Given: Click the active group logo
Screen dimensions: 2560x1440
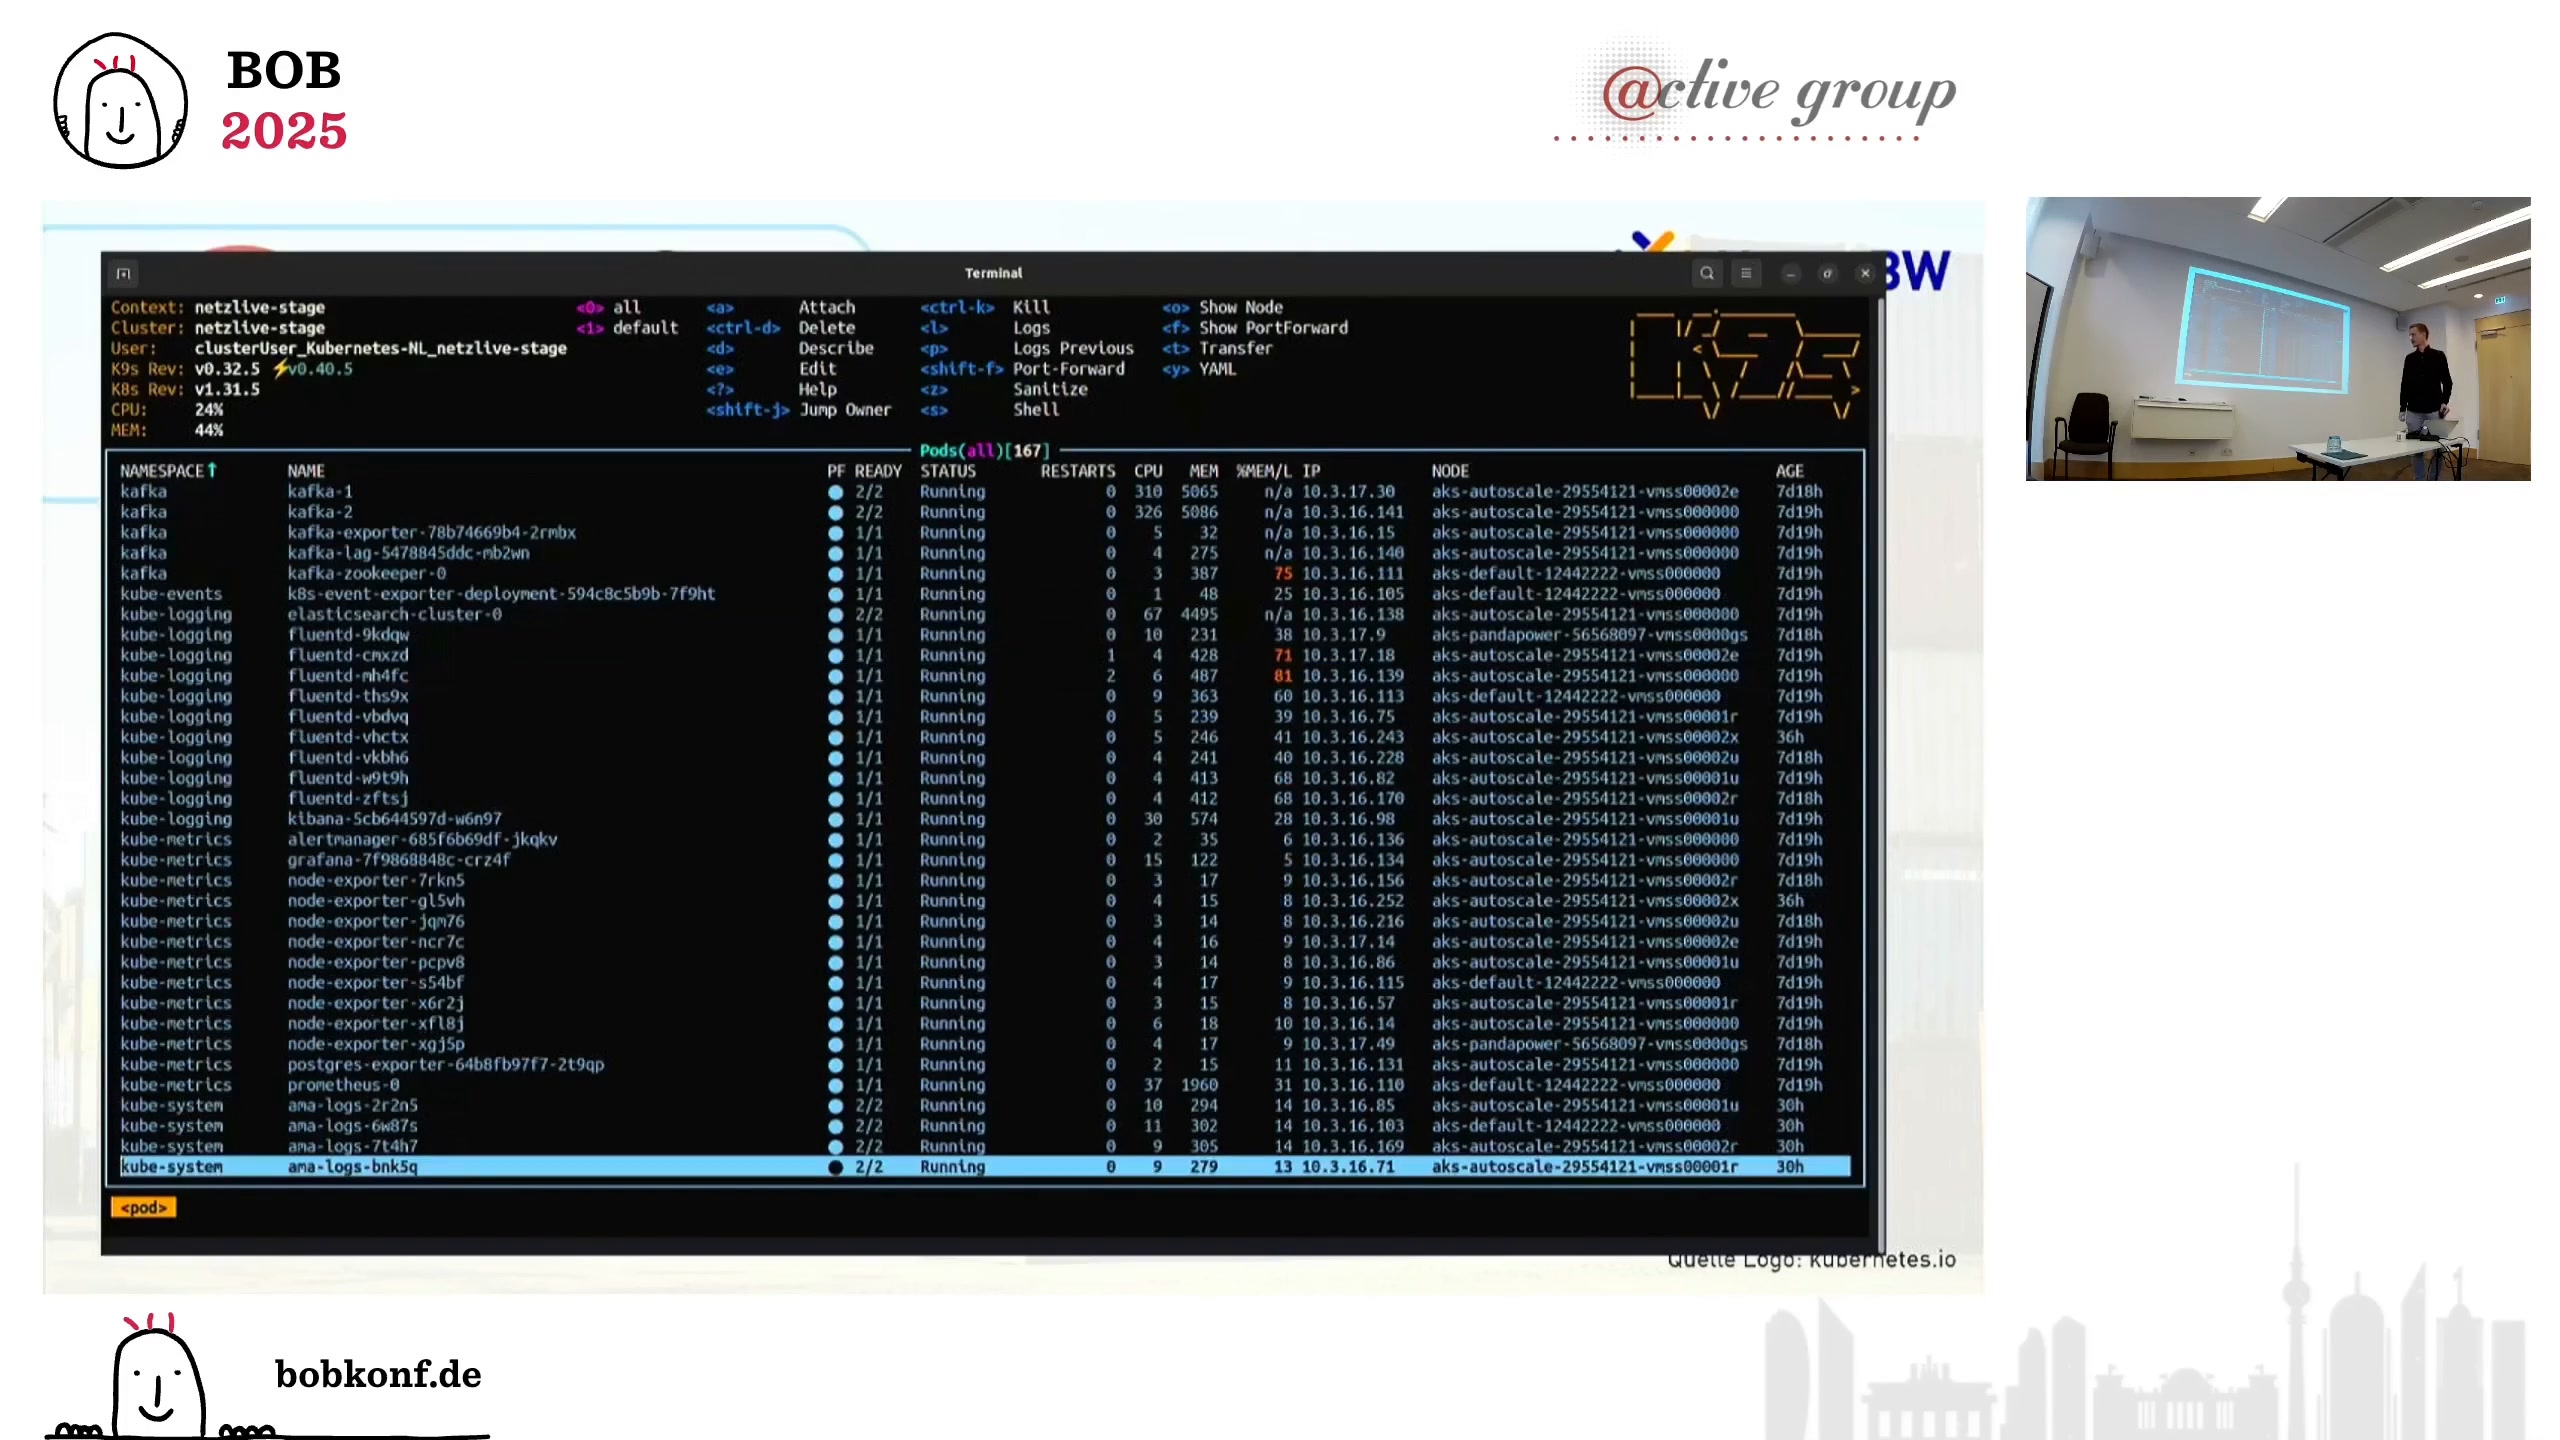Looking at the screenshot, I should (x=1757, y=93).
